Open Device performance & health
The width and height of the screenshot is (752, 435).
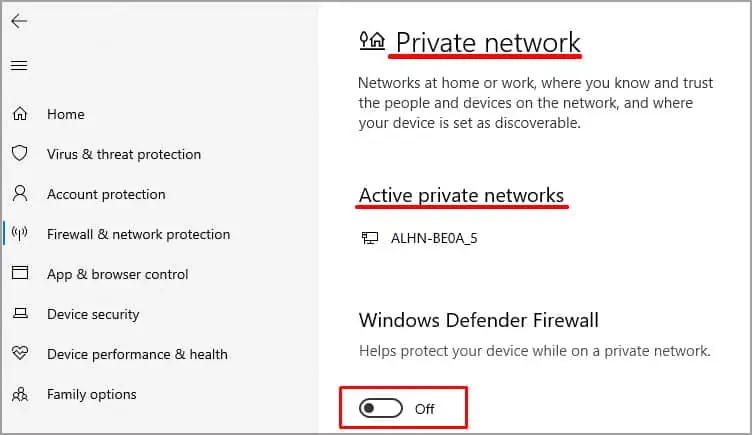pos(137,354)
